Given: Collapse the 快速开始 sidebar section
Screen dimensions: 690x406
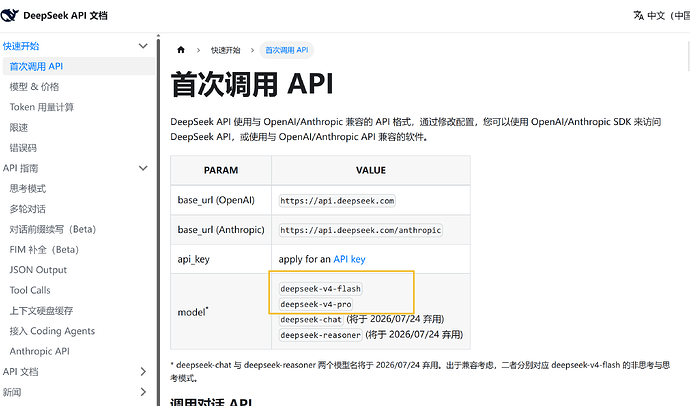Looking at the screenshot, I should pos(143,46).
